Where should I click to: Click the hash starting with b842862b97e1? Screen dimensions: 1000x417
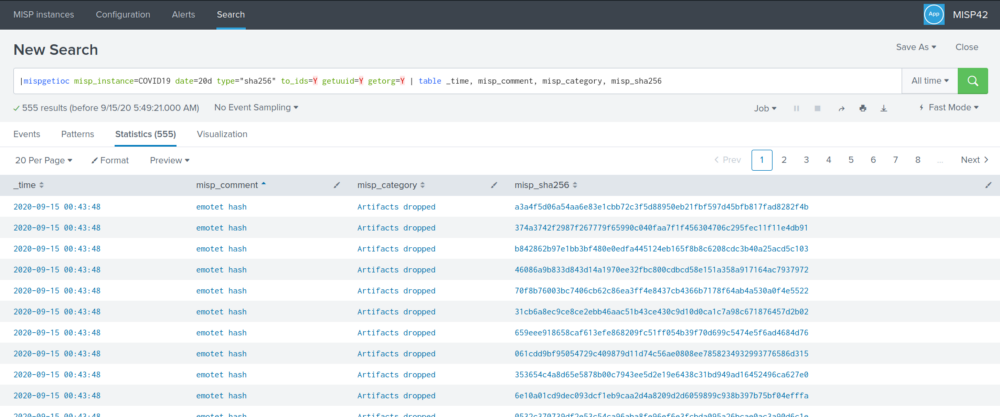pos(661,249)
